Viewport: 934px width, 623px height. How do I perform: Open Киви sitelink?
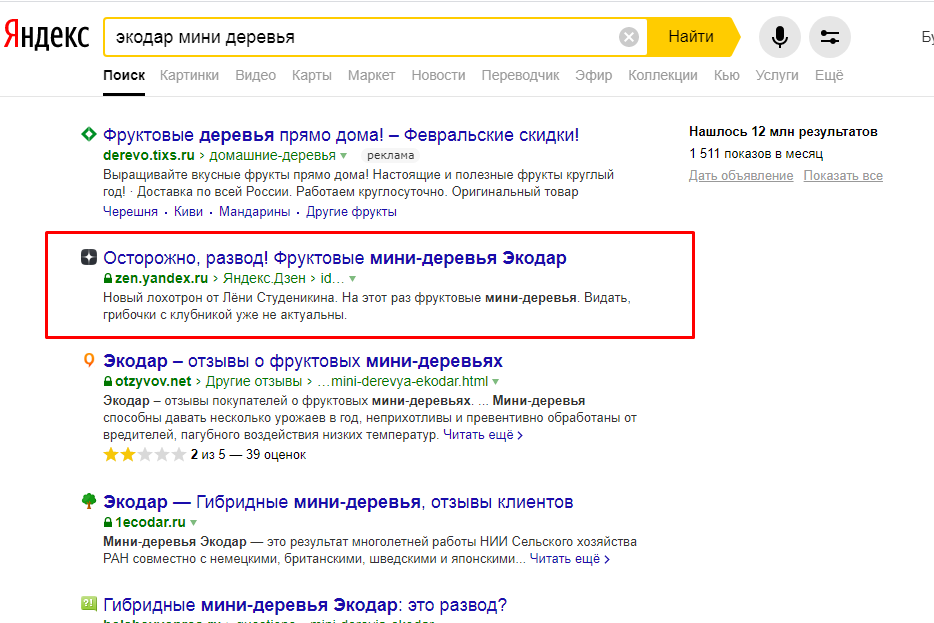click(188, 211)
